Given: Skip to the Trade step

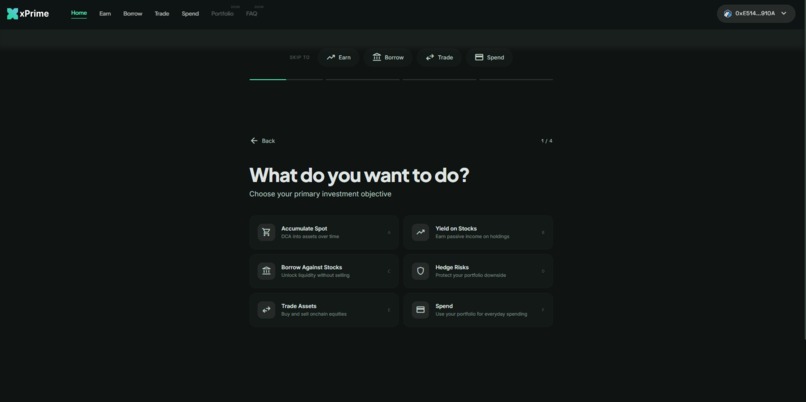Looking at the screenshot, I should tap(439, 58).
